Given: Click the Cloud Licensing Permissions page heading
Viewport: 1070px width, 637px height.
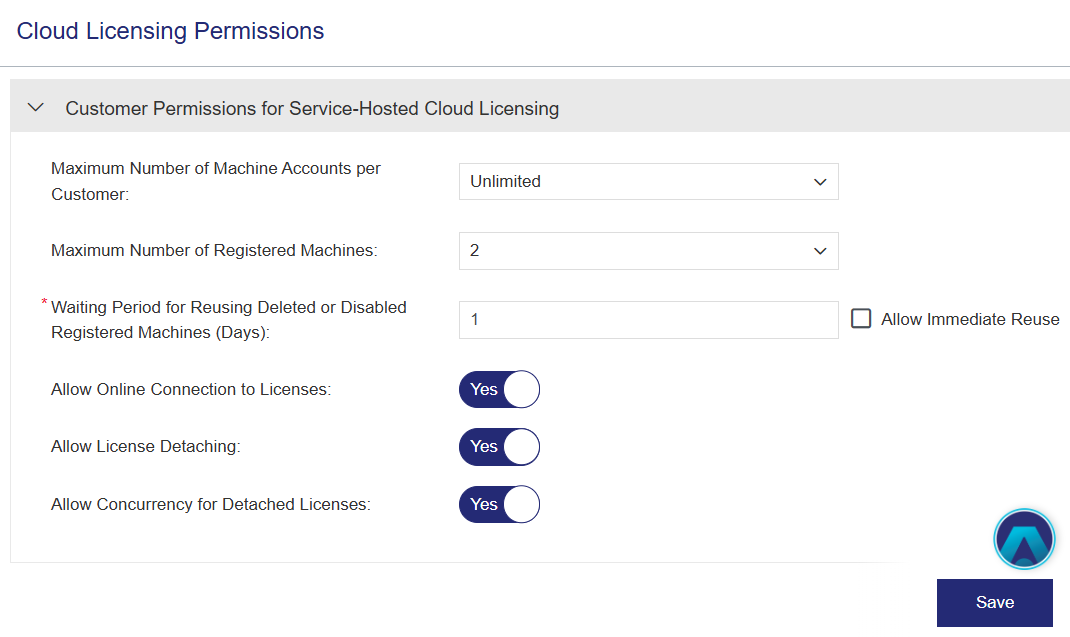Looking at the screenshot, I should coord(171,31).
